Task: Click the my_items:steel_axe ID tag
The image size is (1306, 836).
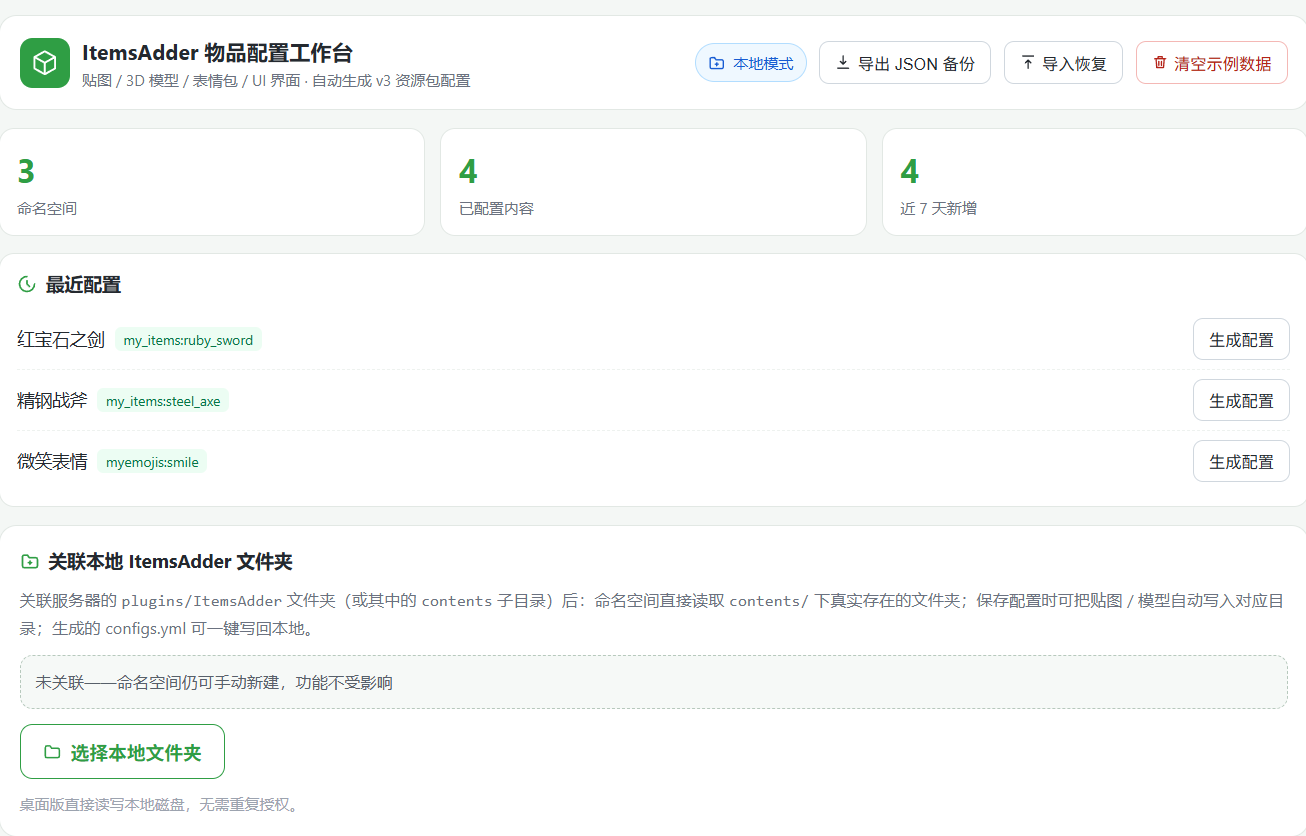Action: [163, 401]
